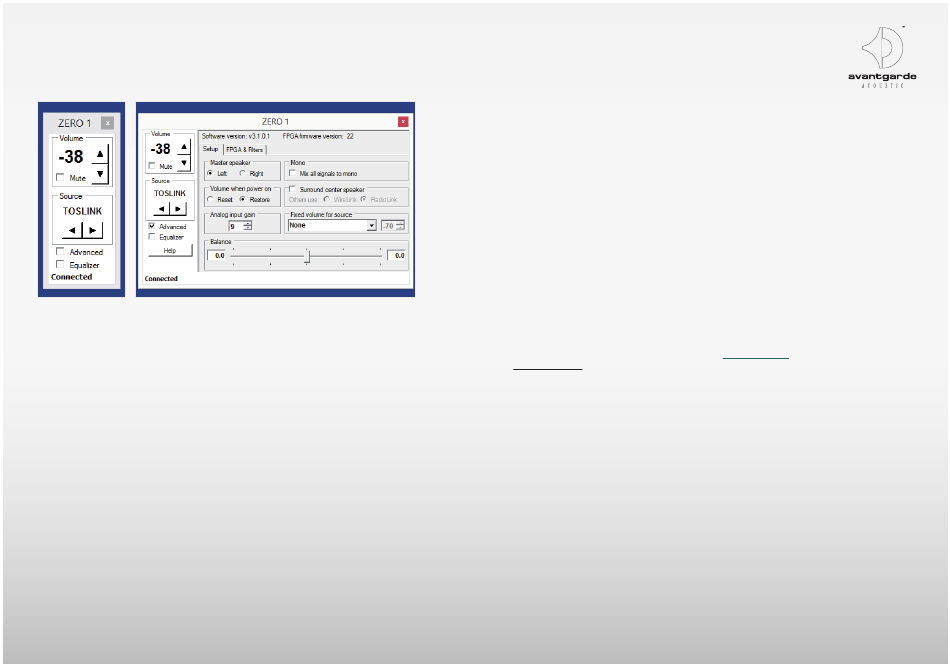Image resolution: width=950 pixels, height=667 pixels.
Task: Lower volume with down arrow in advanced window
Action: (x=183, y=163)
